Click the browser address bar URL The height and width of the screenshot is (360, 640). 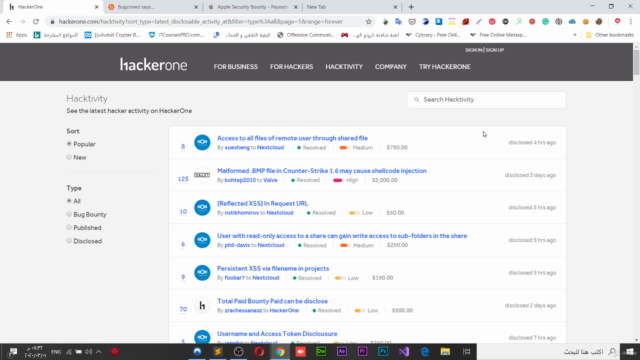(201, 22)
